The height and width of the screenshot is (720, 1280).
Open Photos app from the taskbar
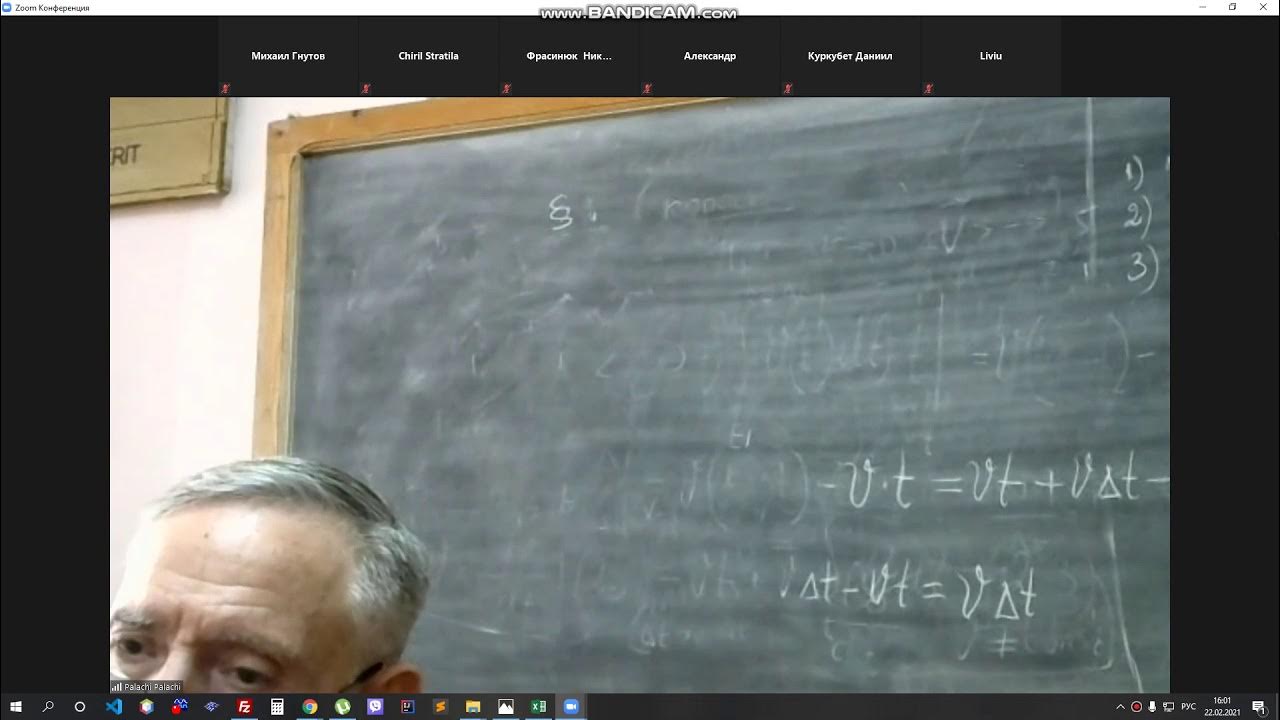(506, 707)
